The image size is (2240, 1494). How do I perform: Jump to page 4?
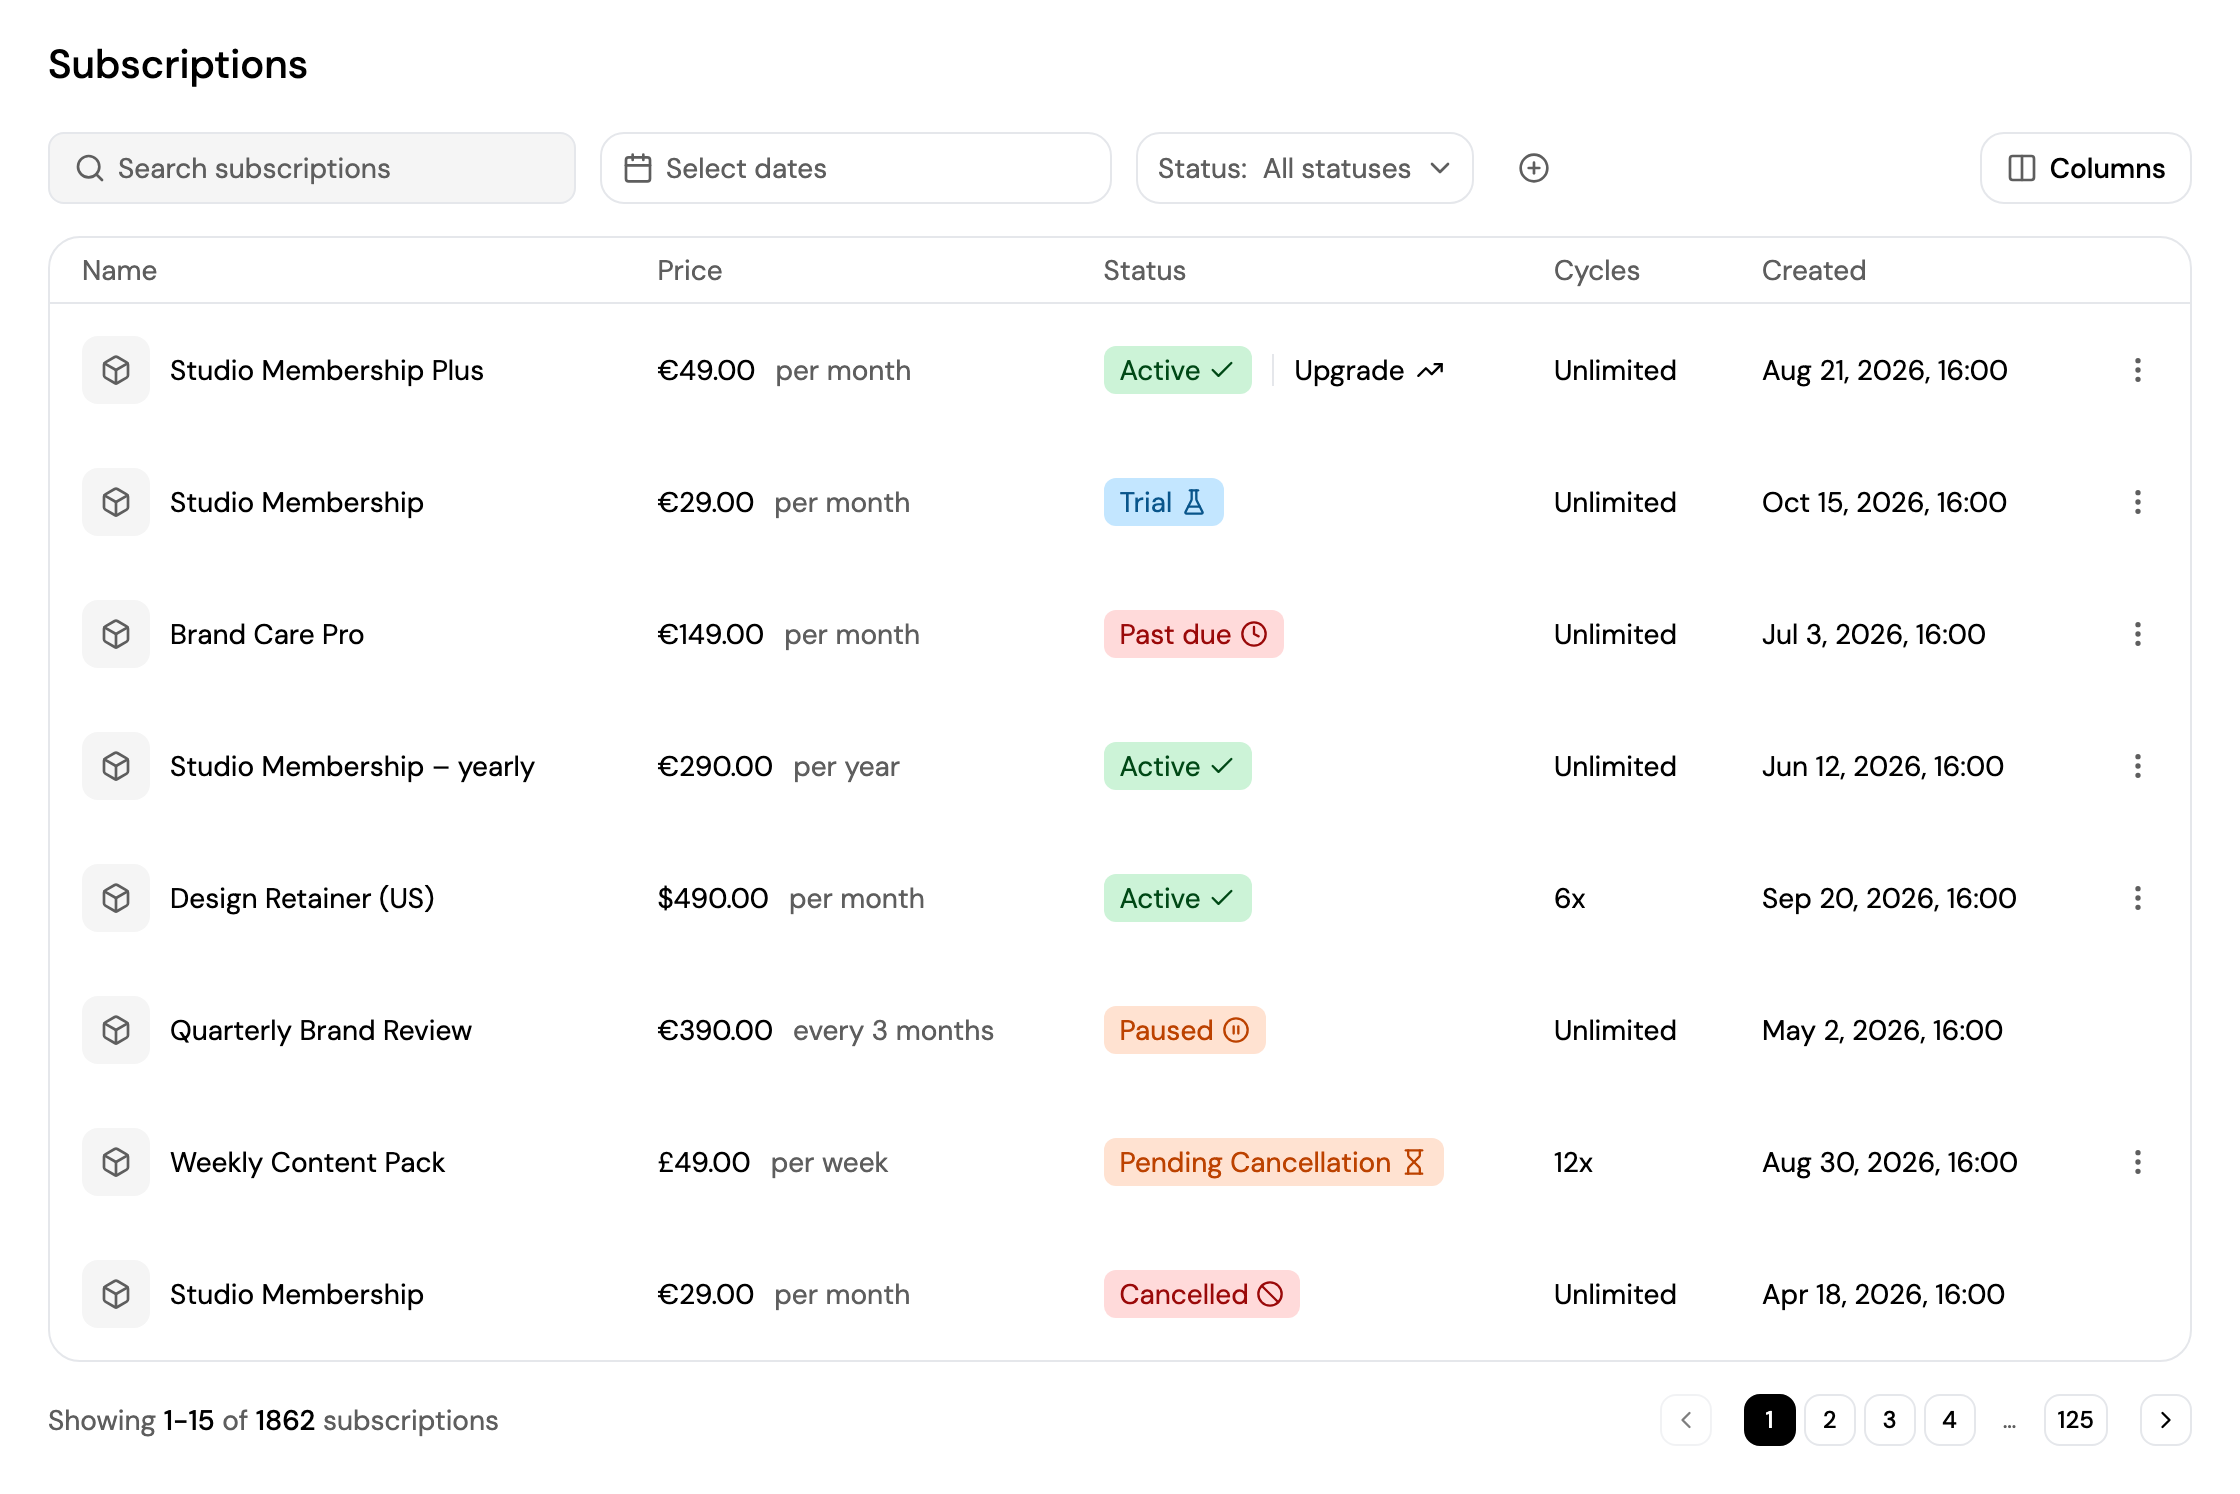point(1949,1420)
